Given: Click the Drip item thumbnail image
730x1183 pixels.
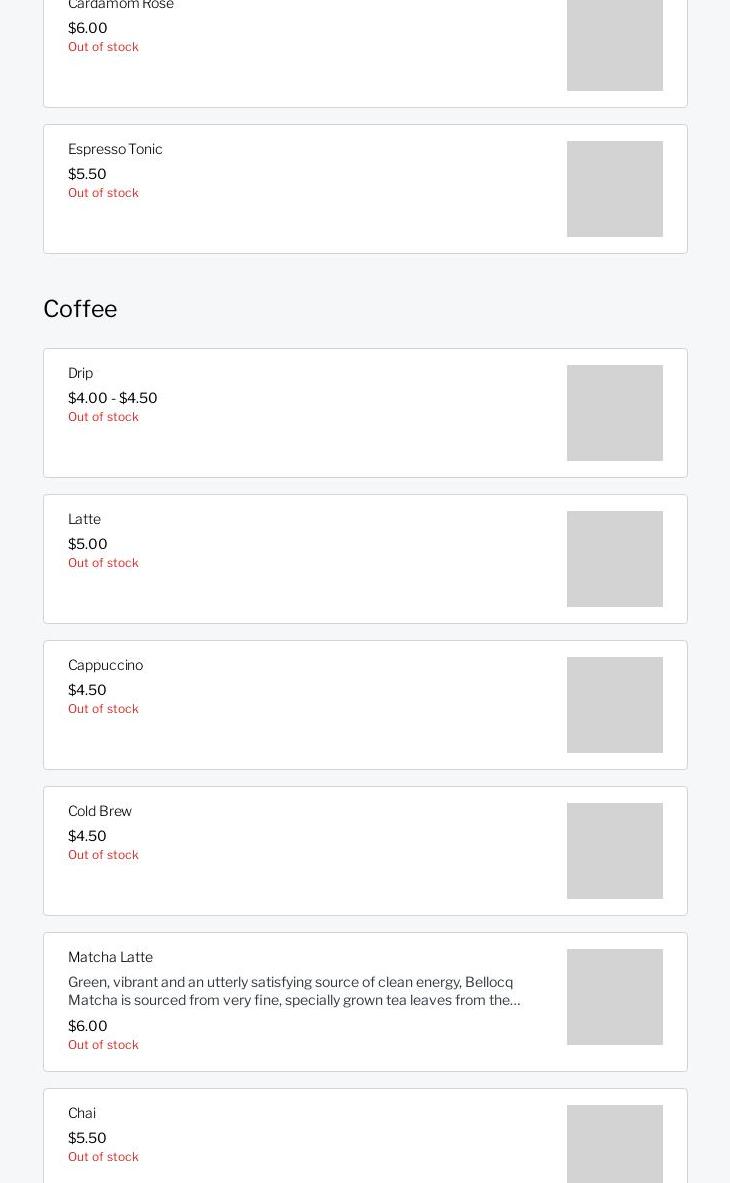Looking at the screenshot, I should [614, 413].
